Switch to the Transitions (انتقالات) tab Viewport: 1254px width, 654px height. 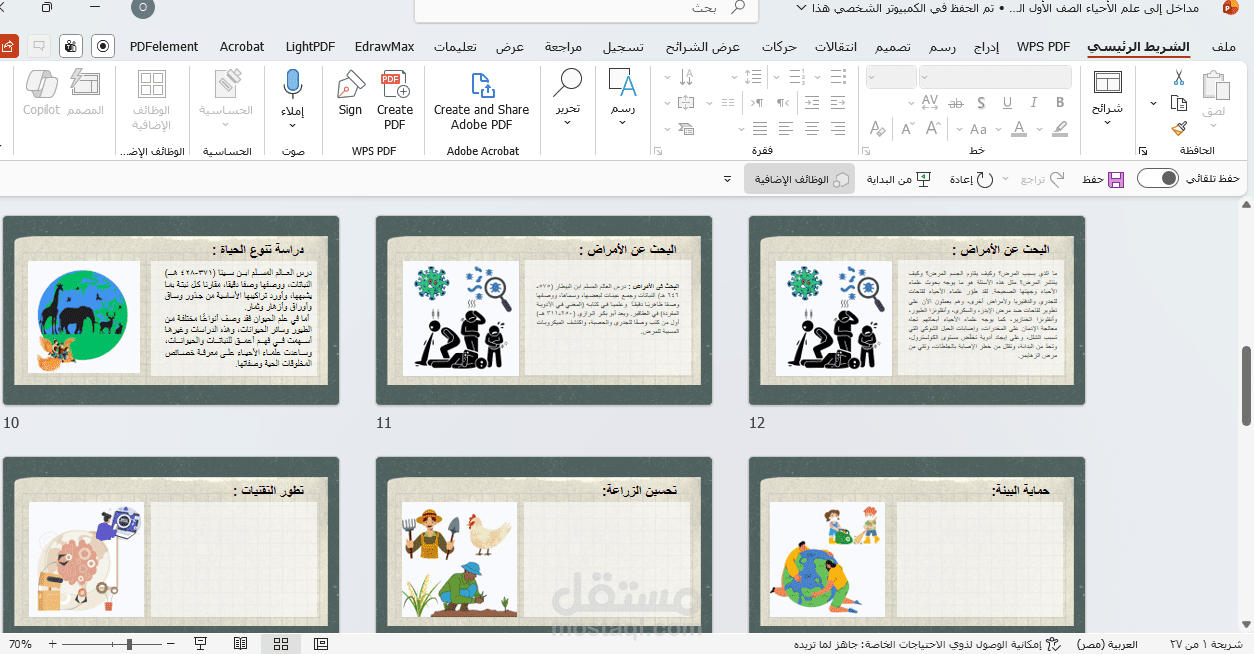click(x=835, y=47)
